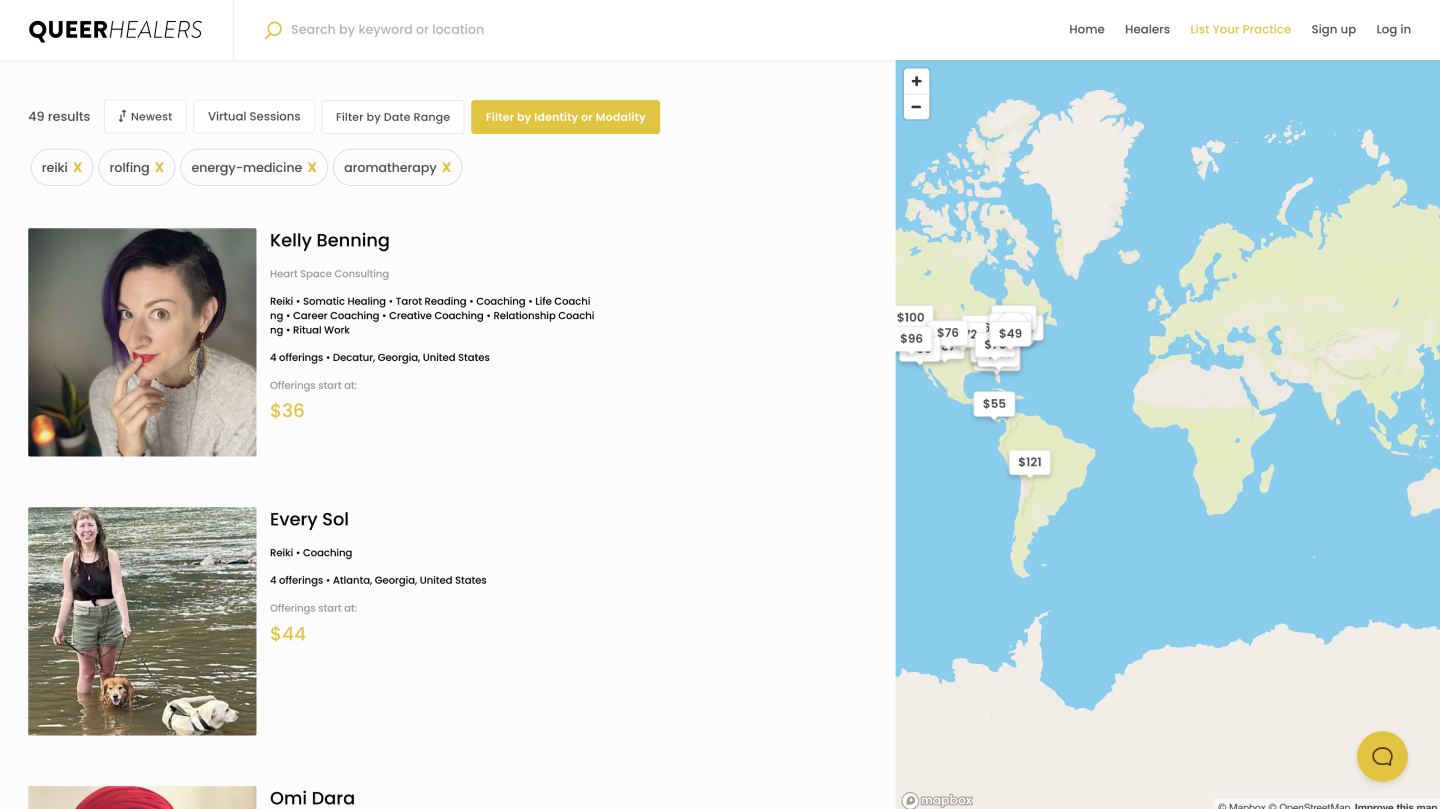
Task: Open Filter by Identity or Modality
Action: (x=565, y=117)
